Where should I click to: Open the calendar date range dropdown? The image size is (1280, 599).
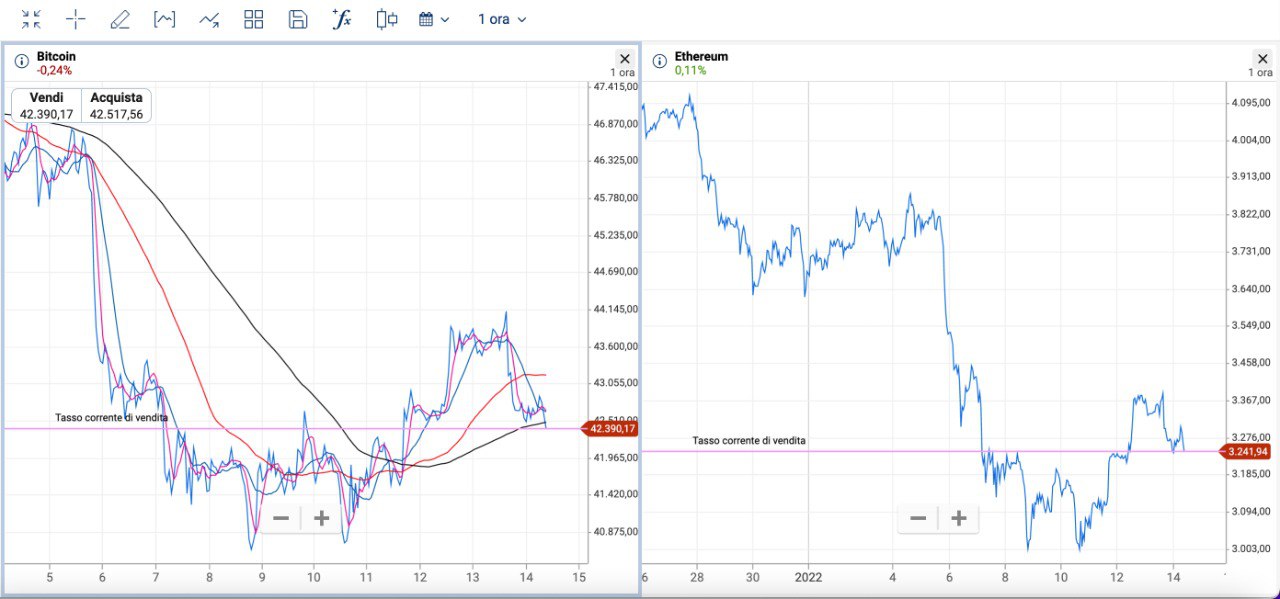coord(434,19)
